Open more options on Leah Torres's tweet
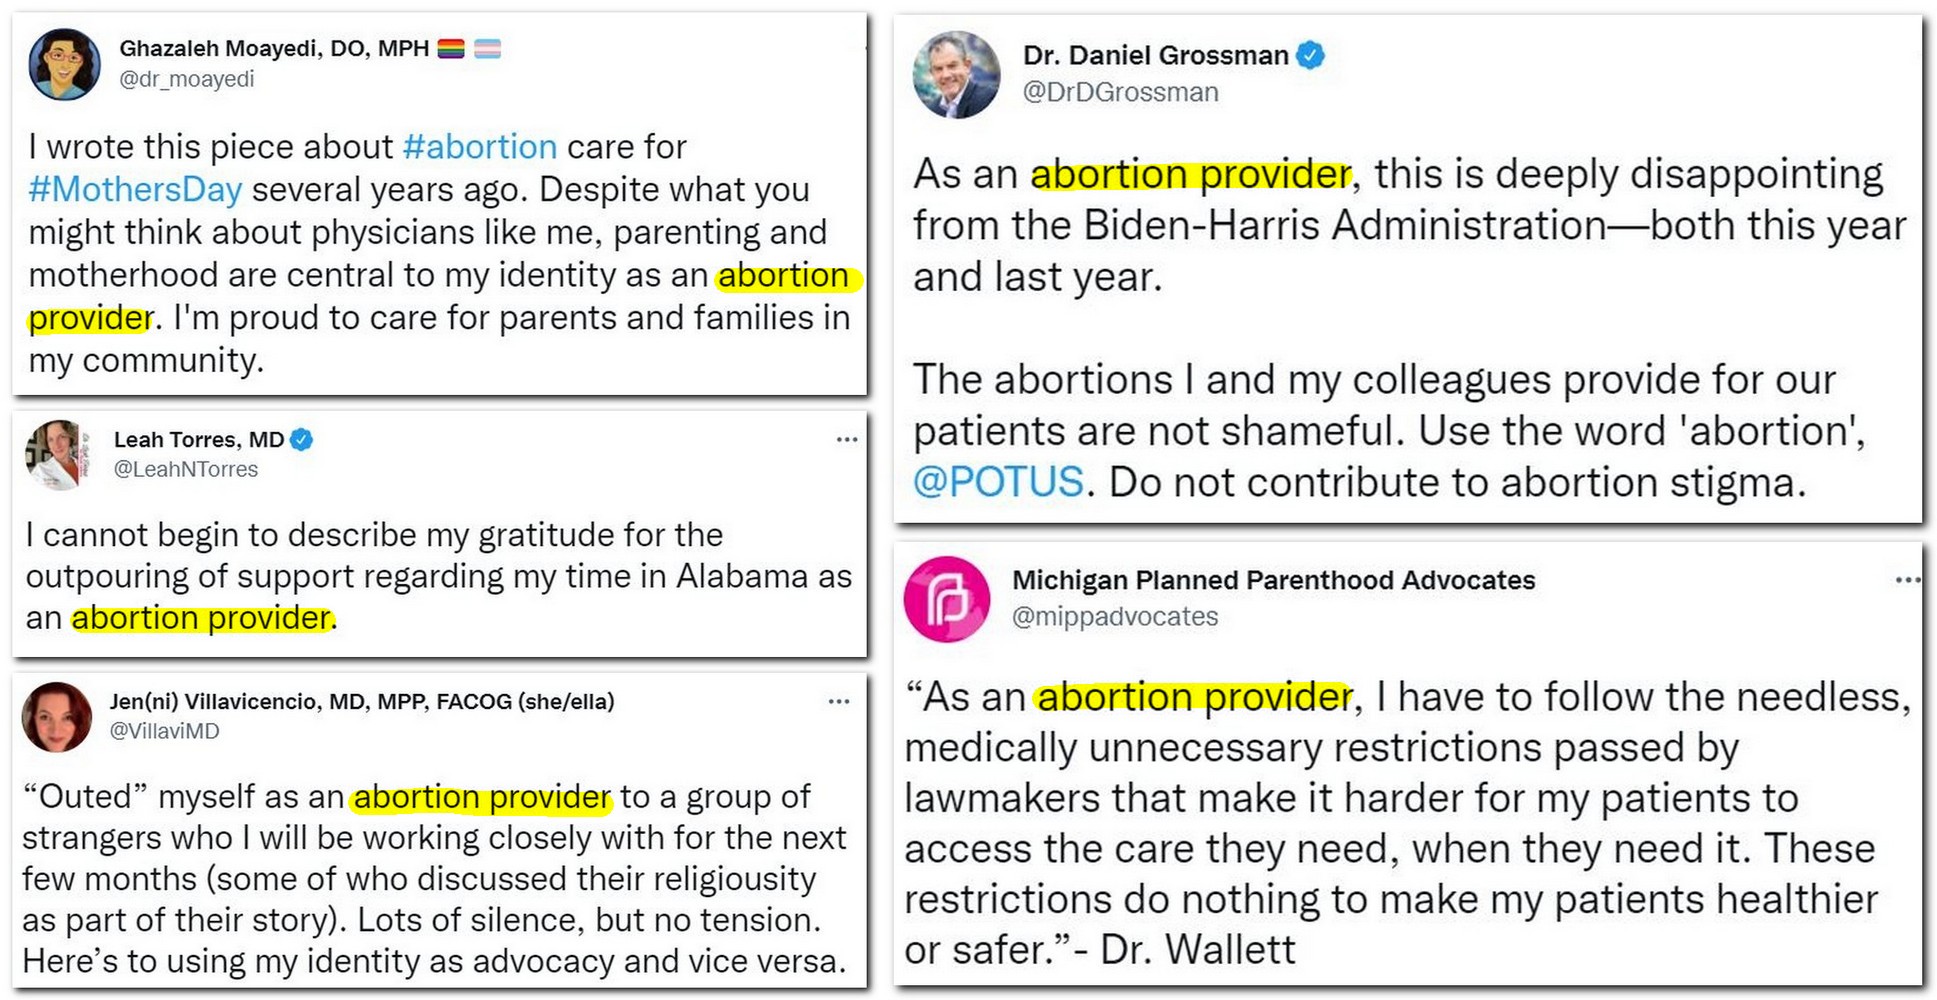Screen dimensions: 1937x1000 [847, 439]
